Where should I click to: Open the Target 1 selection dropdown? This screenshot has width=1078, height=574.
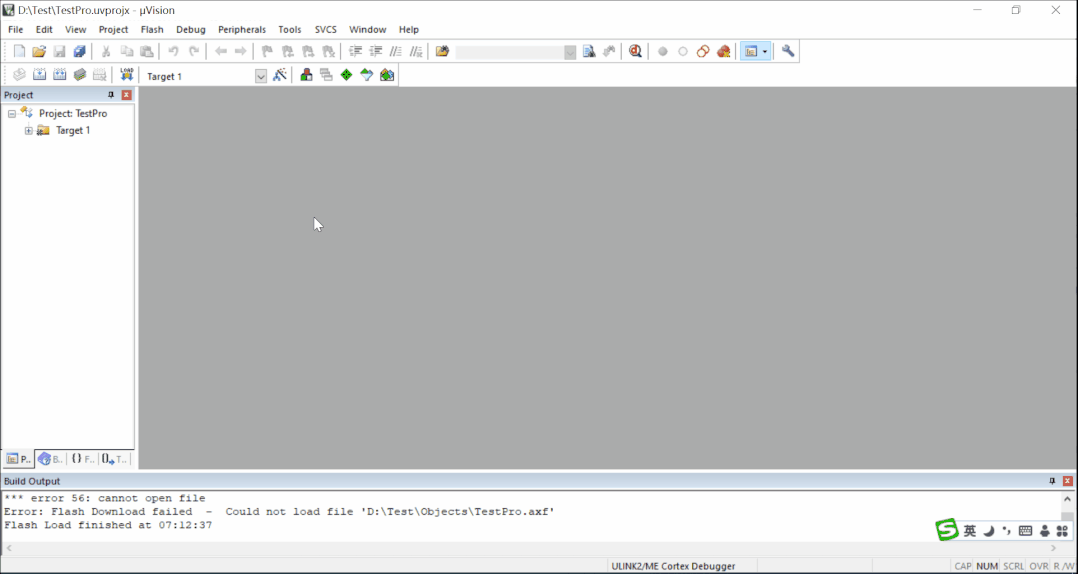pyautogui.click(x=261, y=76)
